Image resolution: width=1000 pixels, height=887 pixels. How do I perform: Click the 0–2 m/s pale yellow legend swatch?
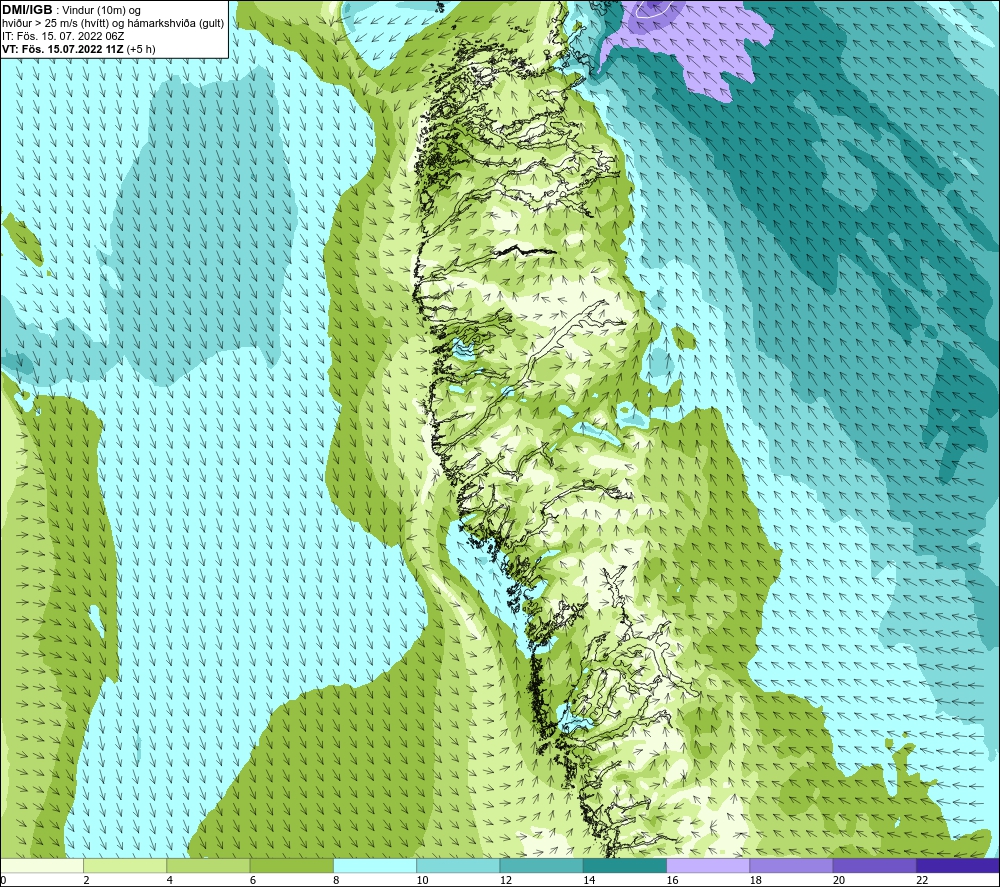41,865
